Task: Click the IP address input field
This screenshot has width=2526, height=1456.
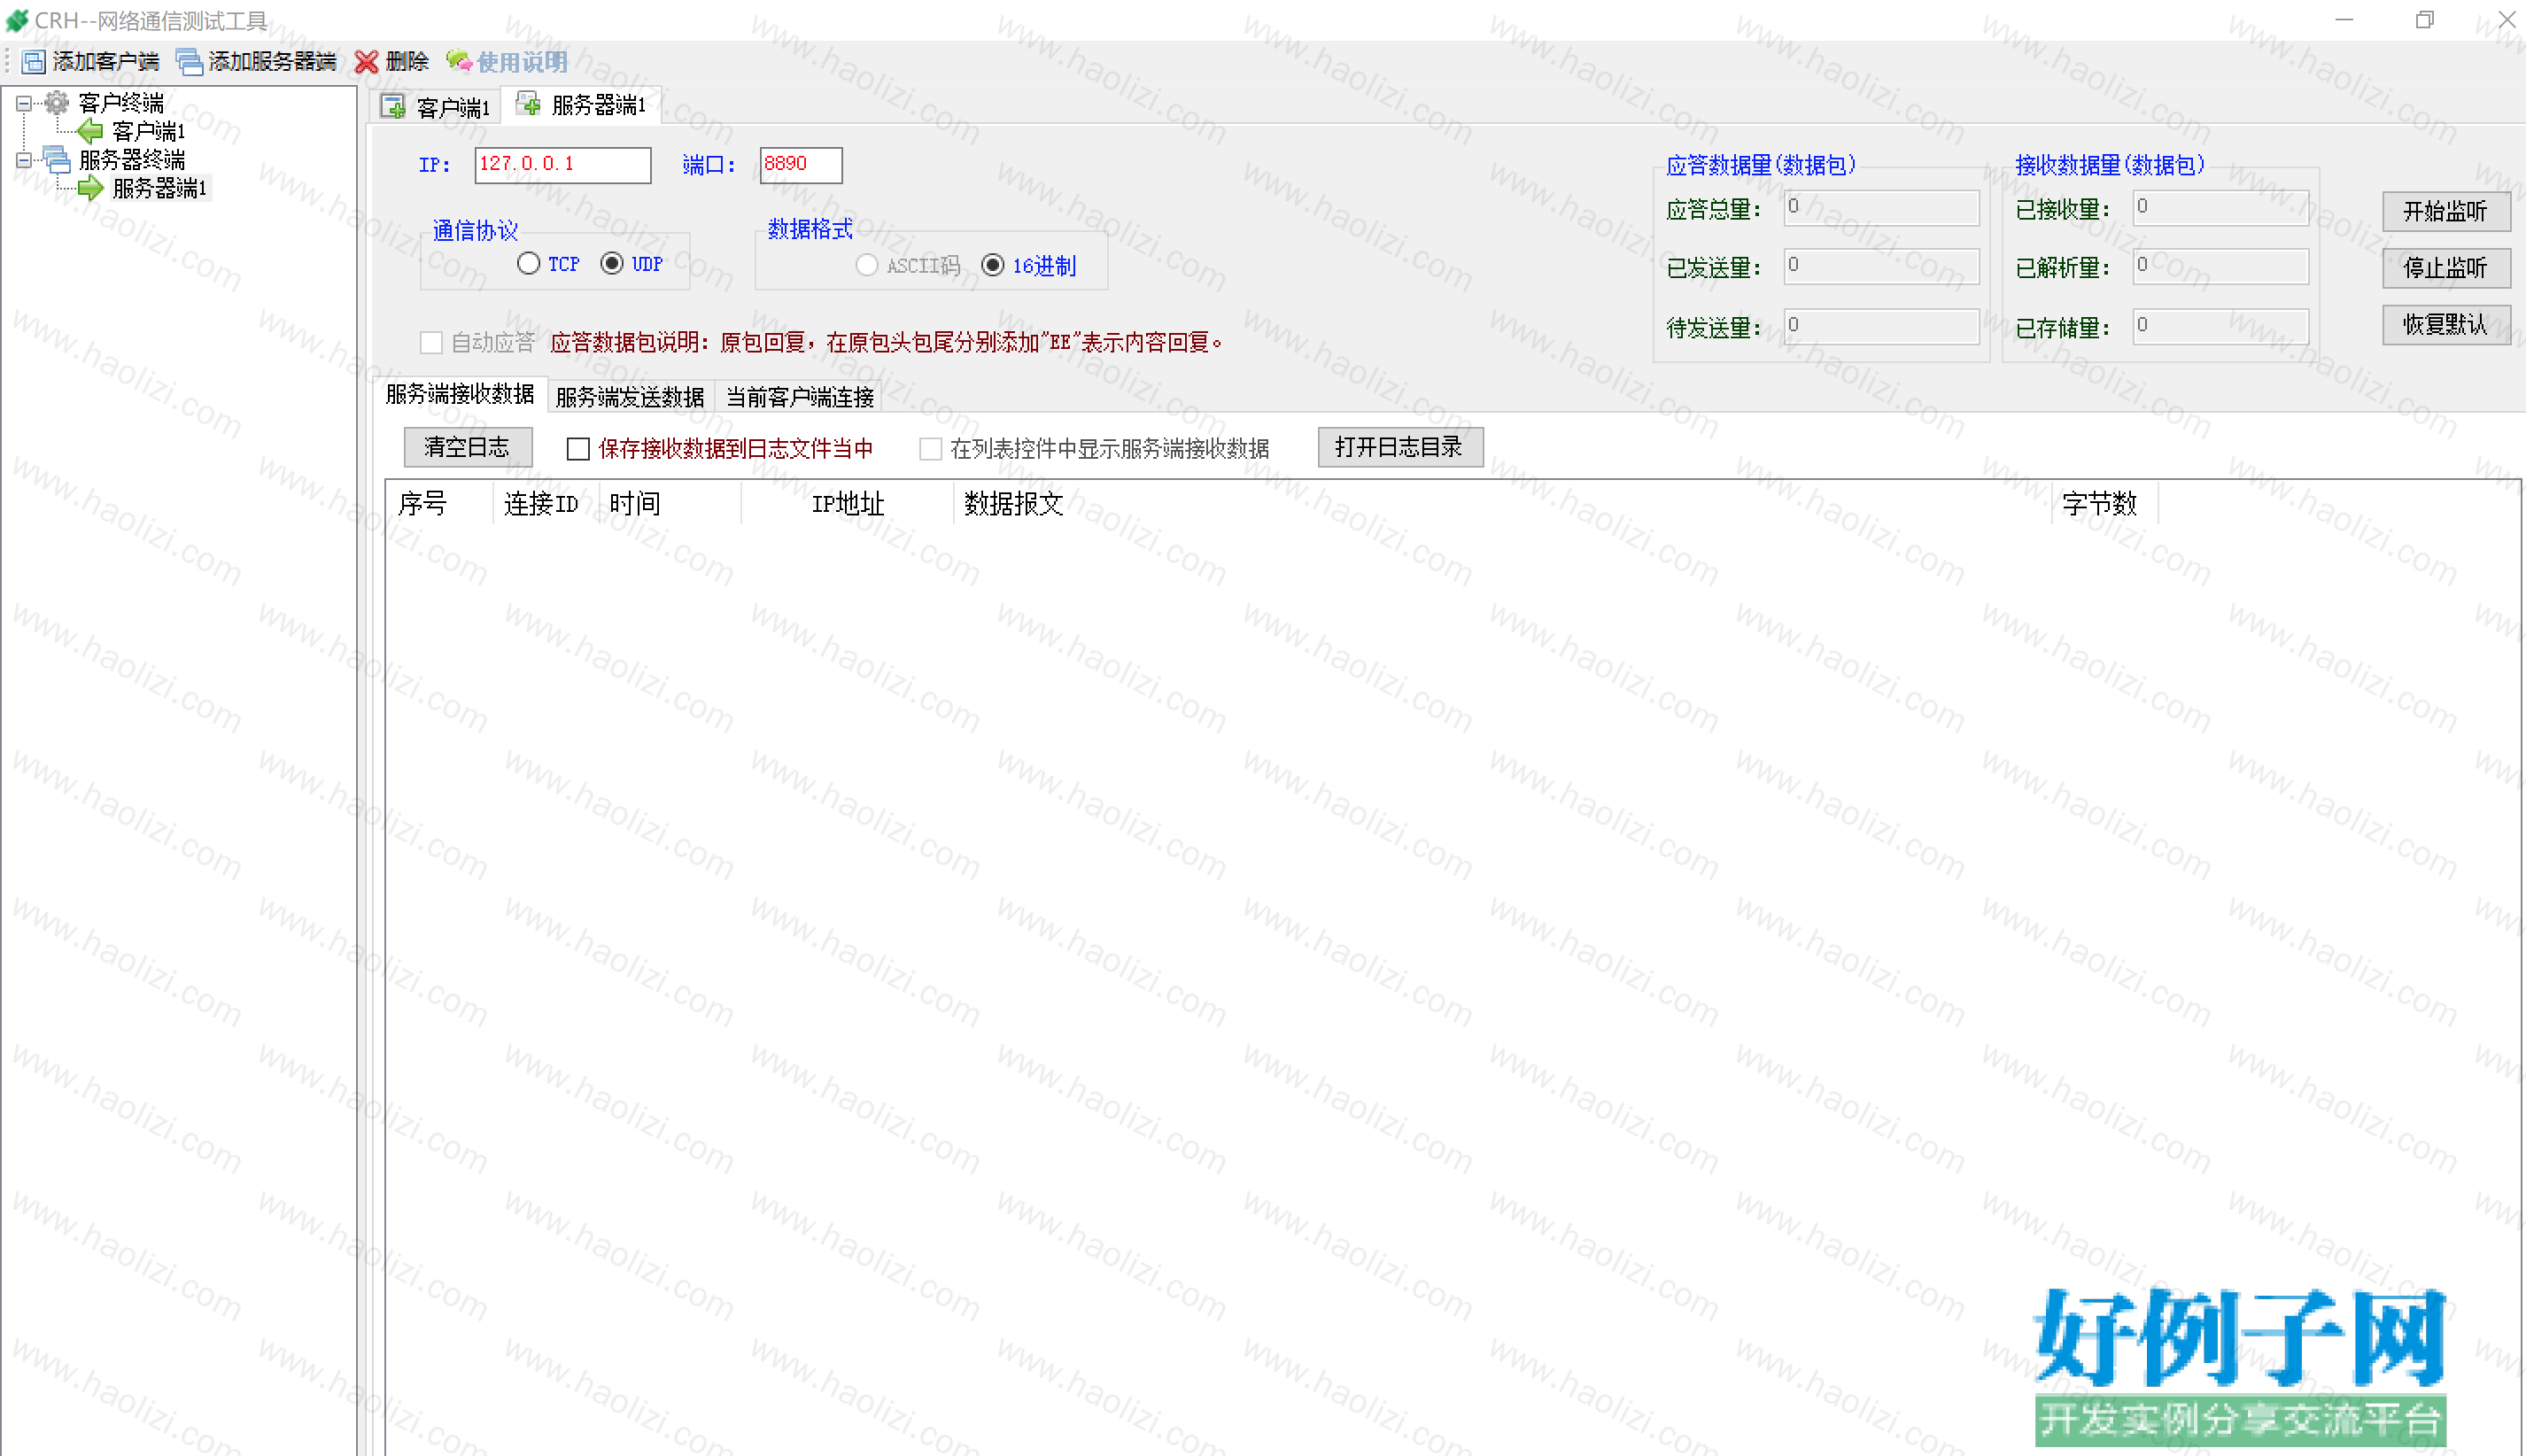Action: 563,165
